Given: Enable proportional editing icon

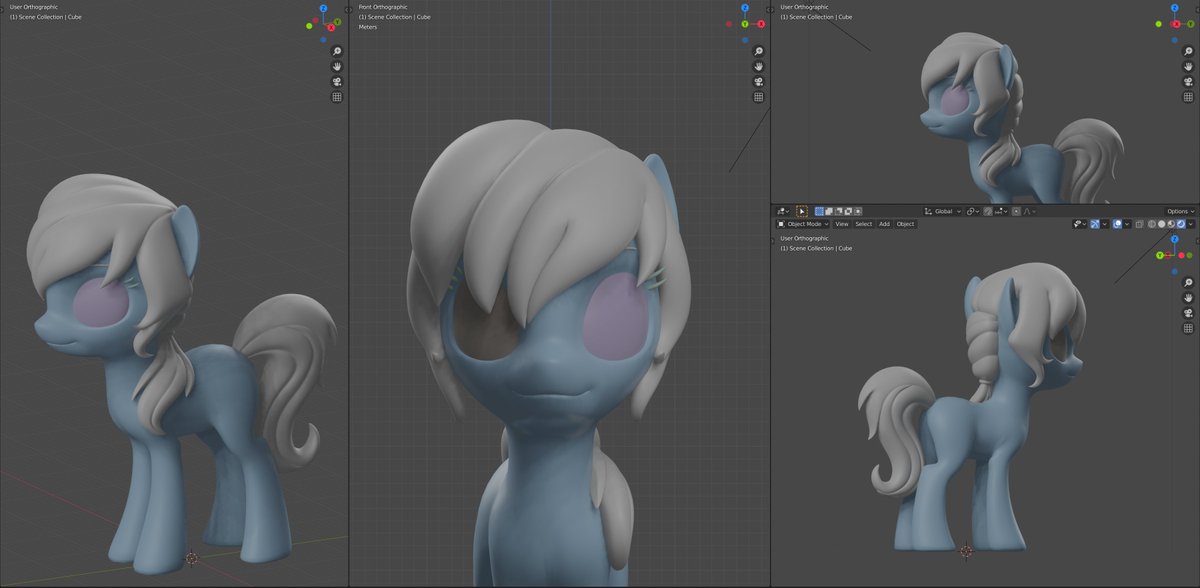Looking at the screenshot, I should 1015,211.
